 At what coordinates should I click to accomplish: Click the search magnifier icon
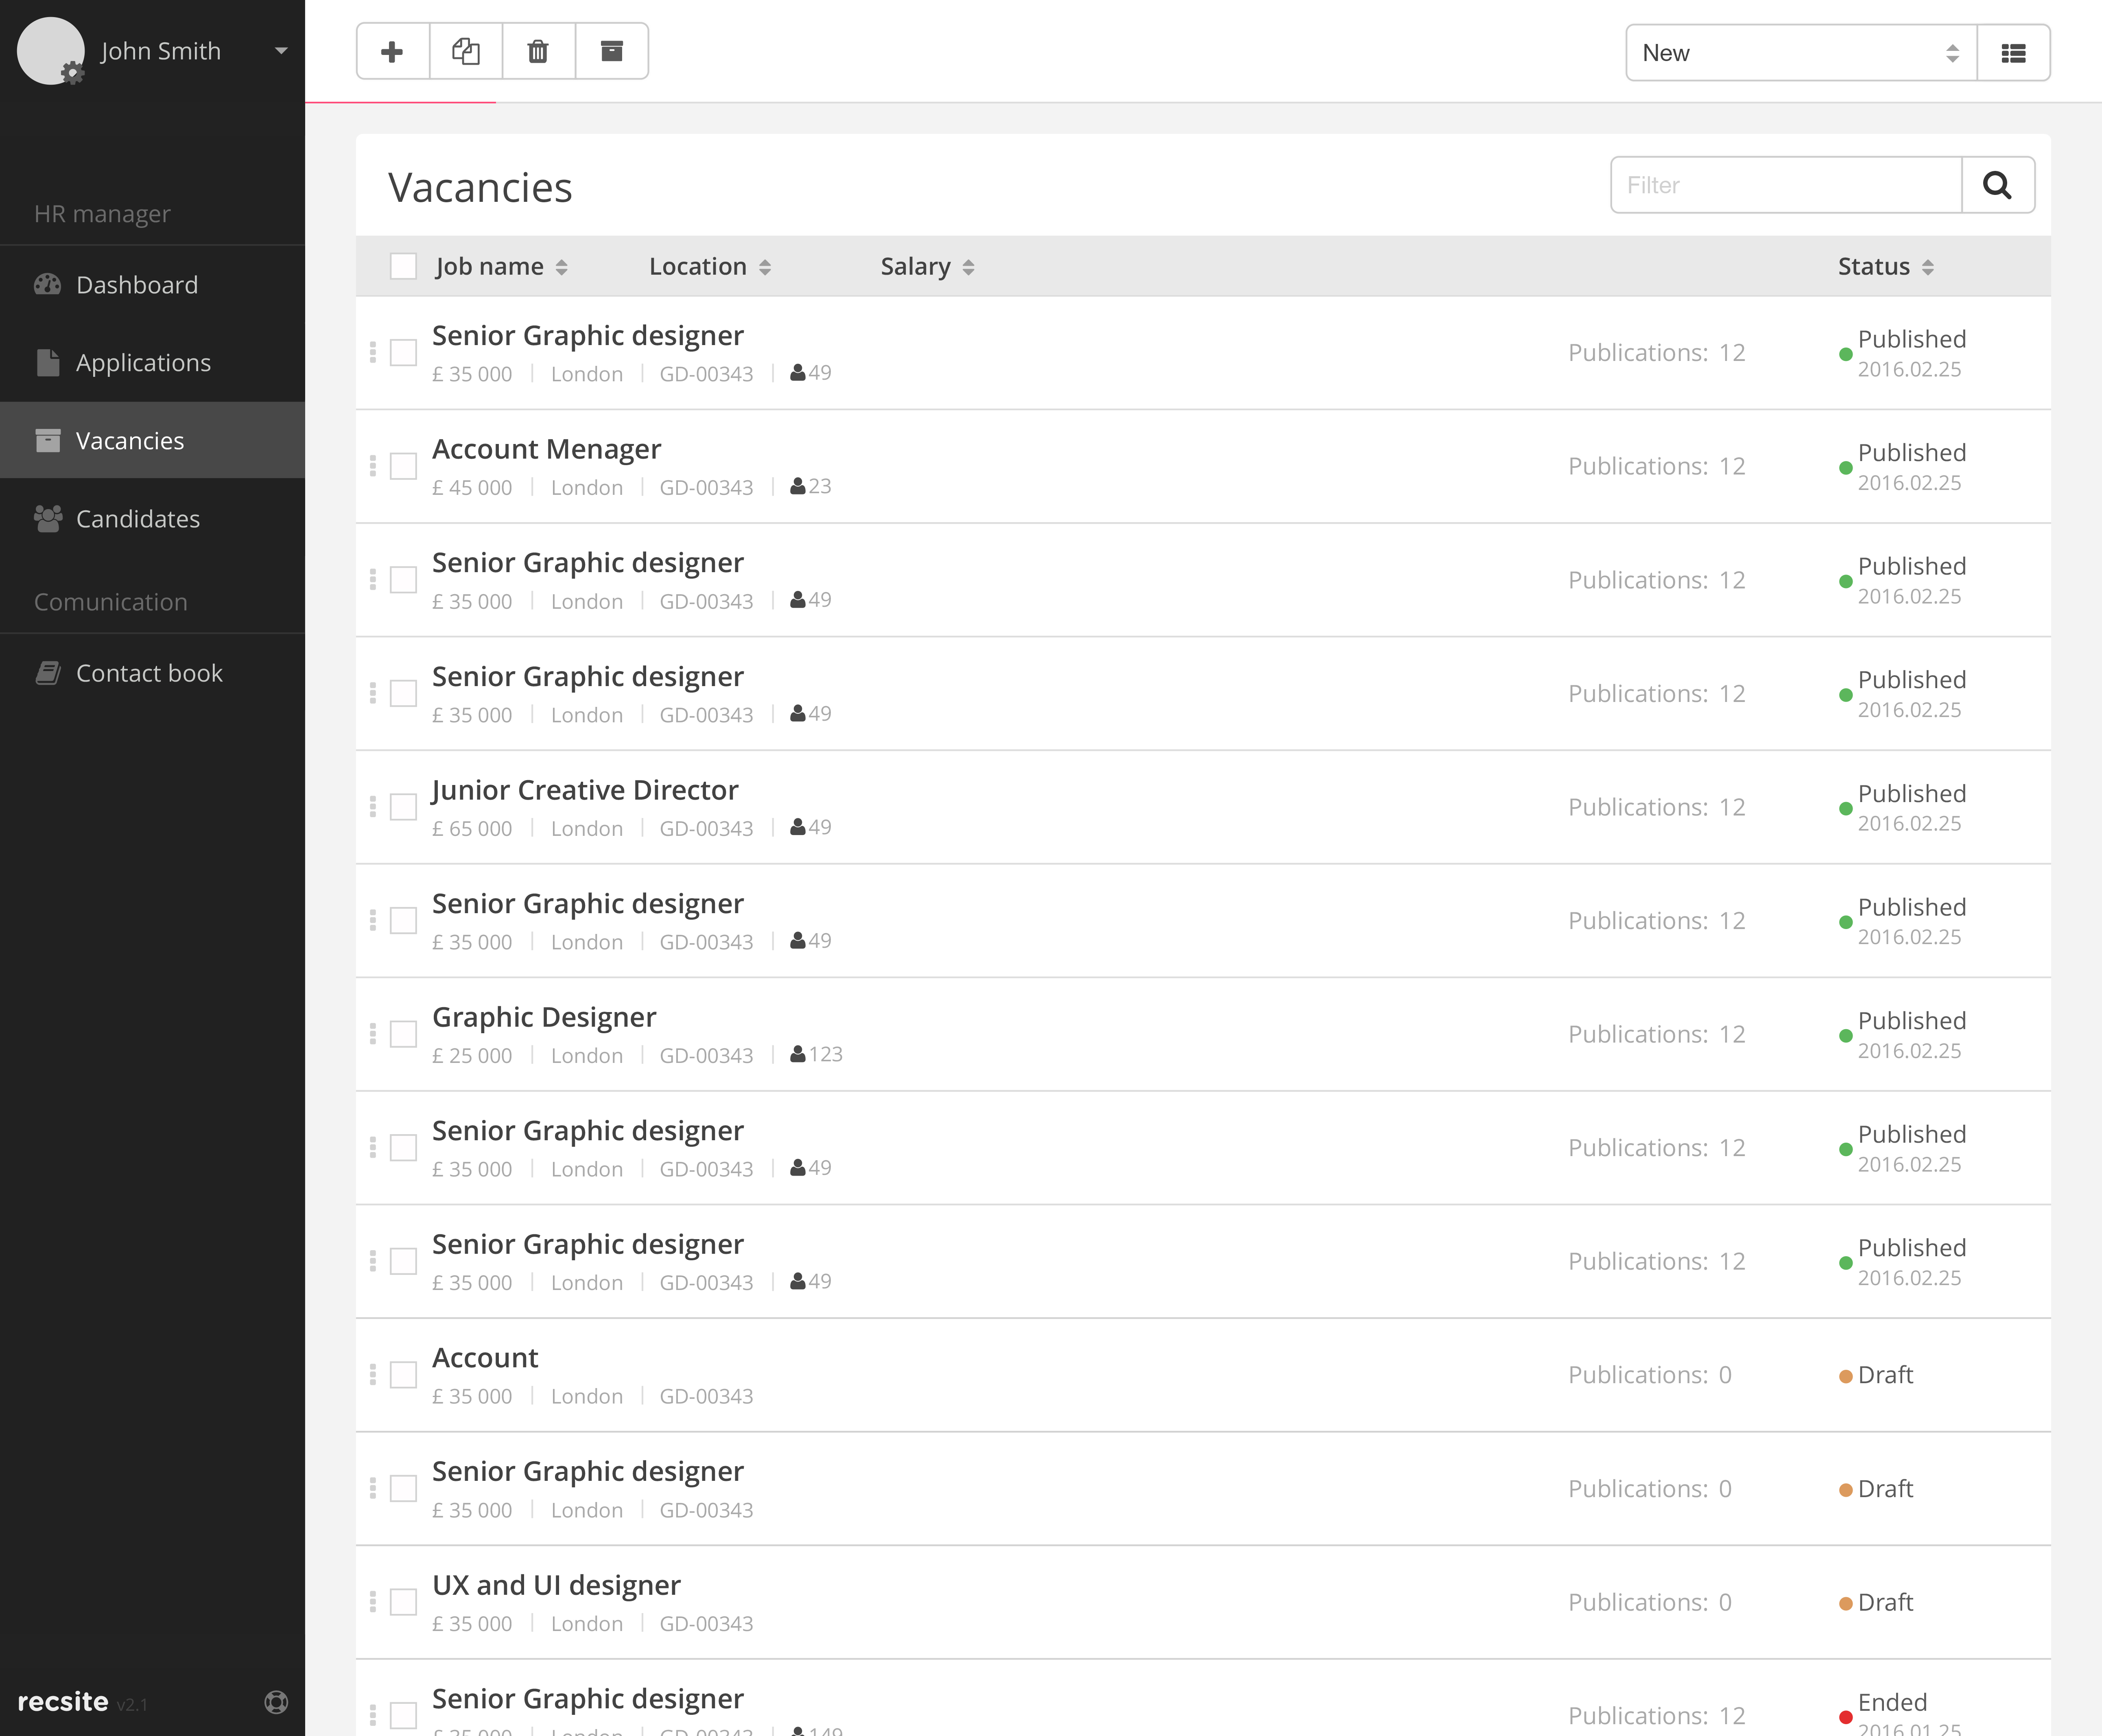coord(1997,185)
